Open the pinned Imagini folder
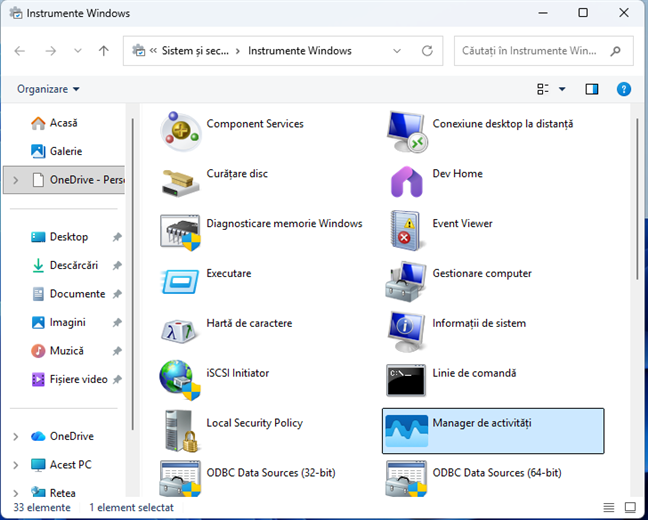Viewport: 648px width, 520px height. coord(58,322)
